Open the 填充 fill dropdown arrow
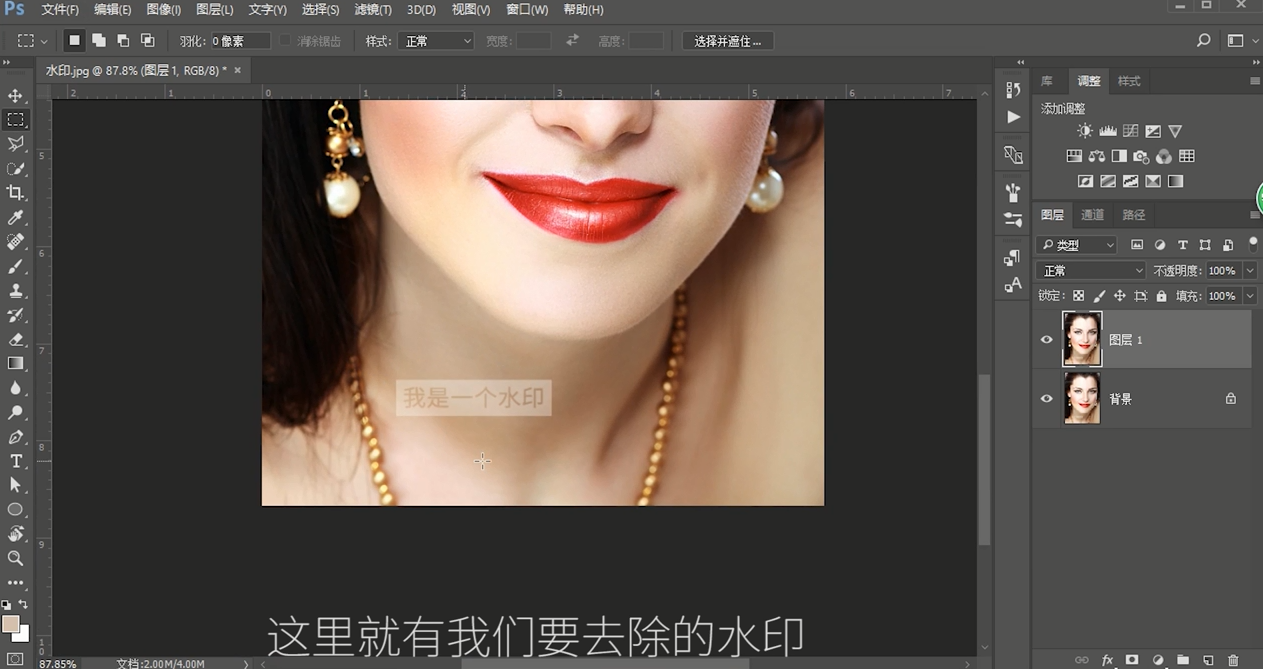This screenshot has height=669, width=1263. pyautogui.click(x=1249, y=296)
